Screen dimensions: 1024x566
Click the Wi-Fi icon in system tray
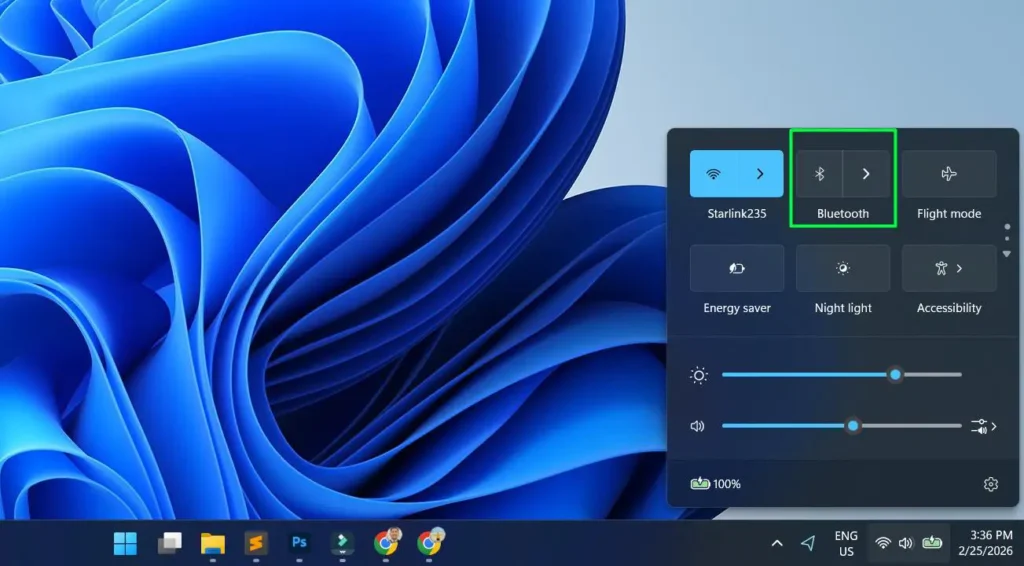click(x=883, y=543)
